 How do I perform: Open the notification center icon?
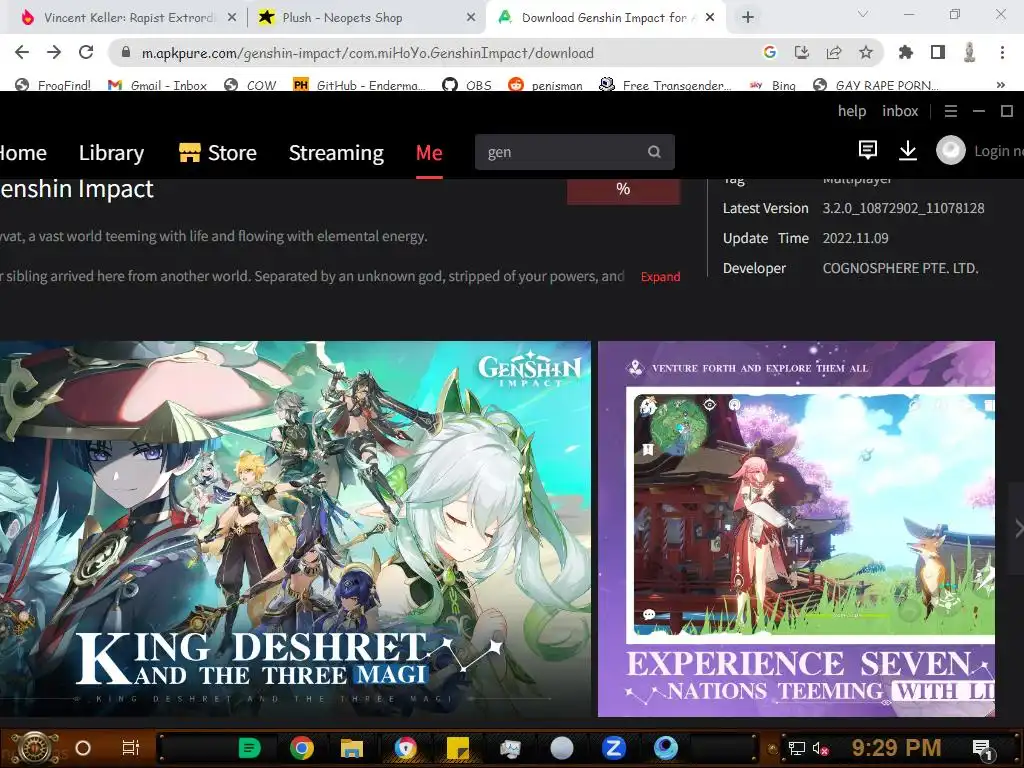pos(982,749)
